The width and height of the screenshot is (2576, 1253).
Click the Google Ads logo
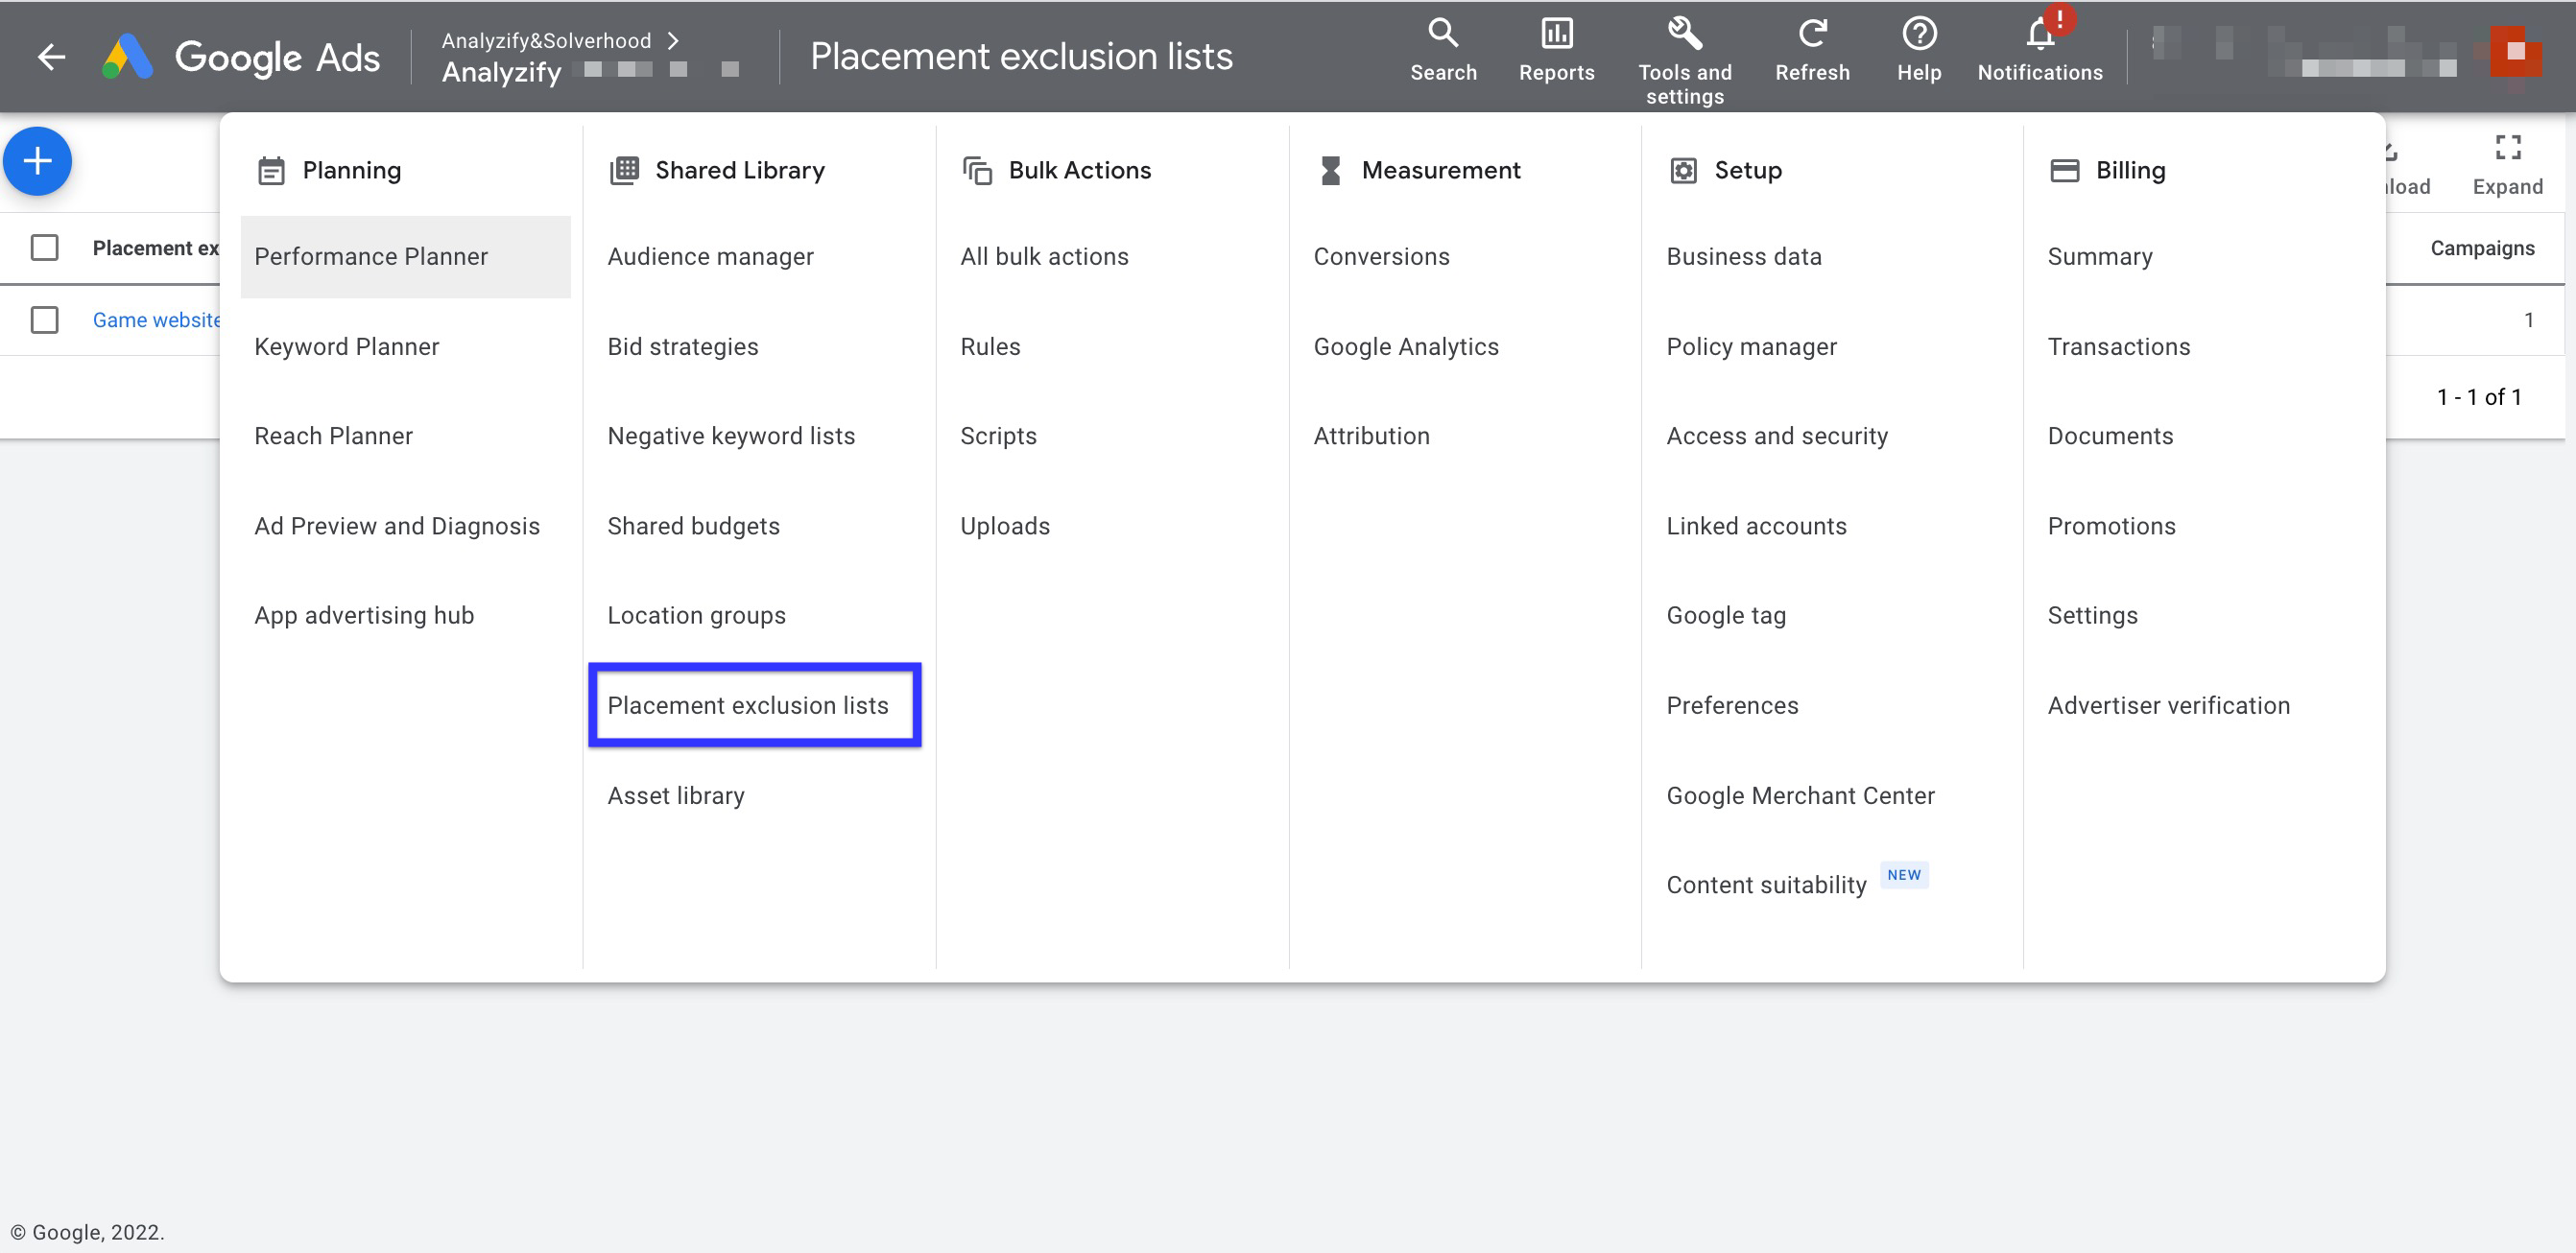click(241, 57)
